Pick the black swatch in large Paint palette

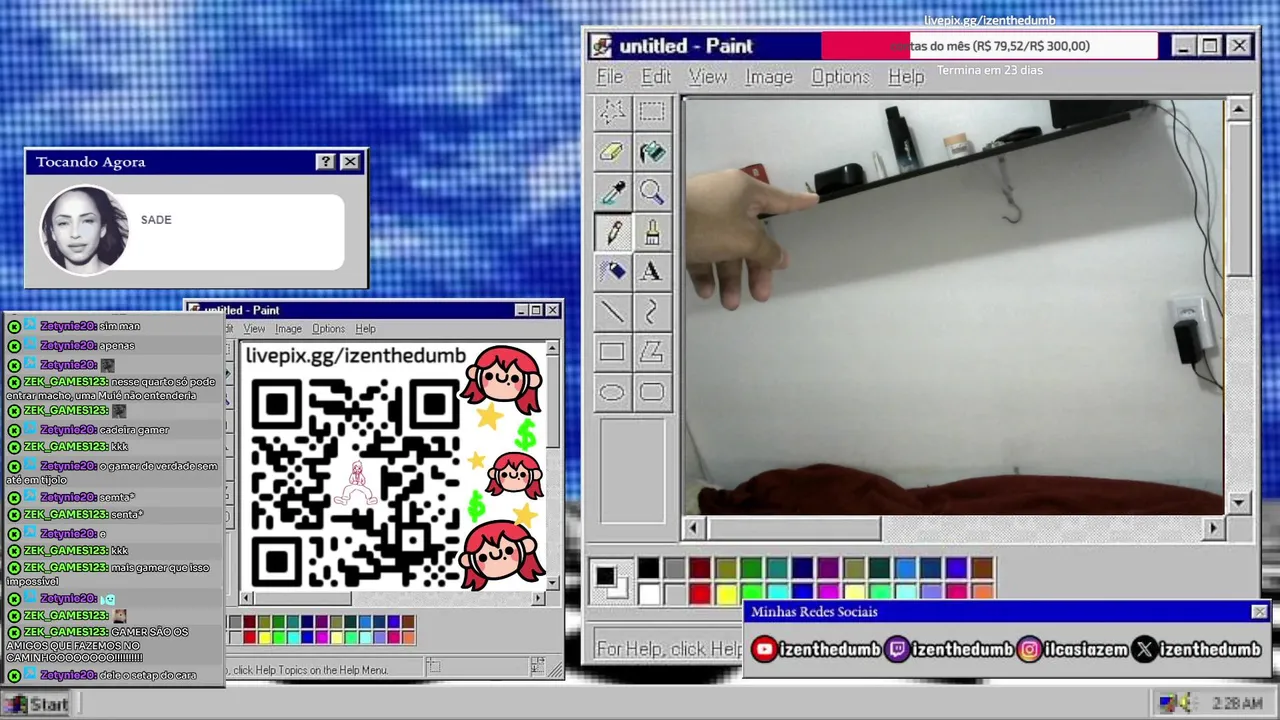coord(649,569)
